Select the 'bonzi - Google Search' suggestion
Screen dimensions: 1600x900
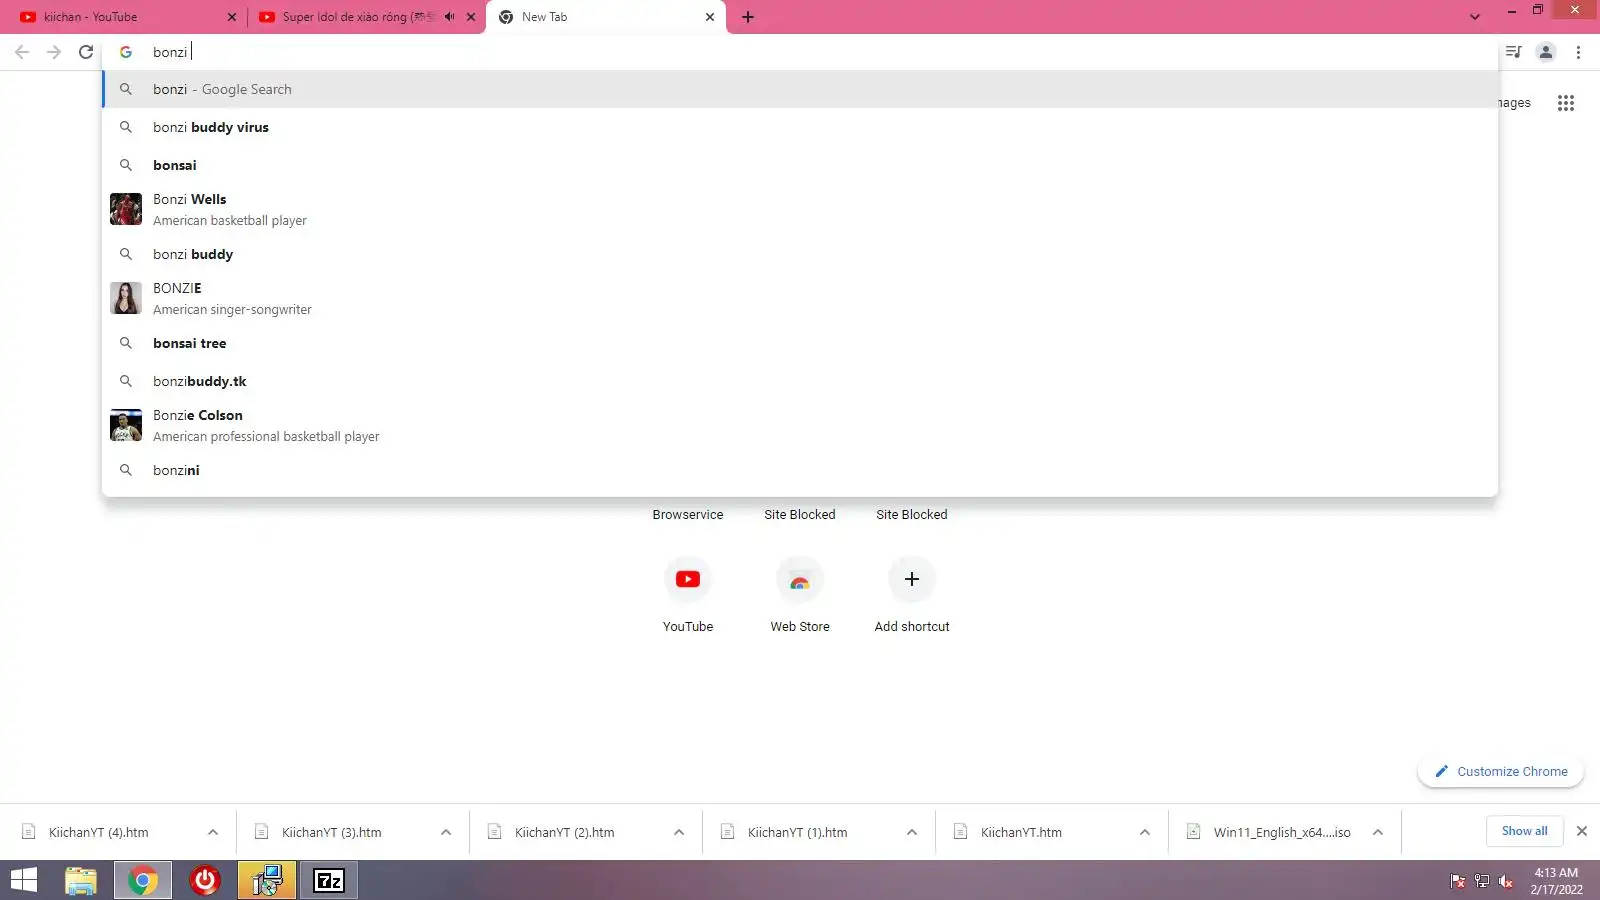800,89
